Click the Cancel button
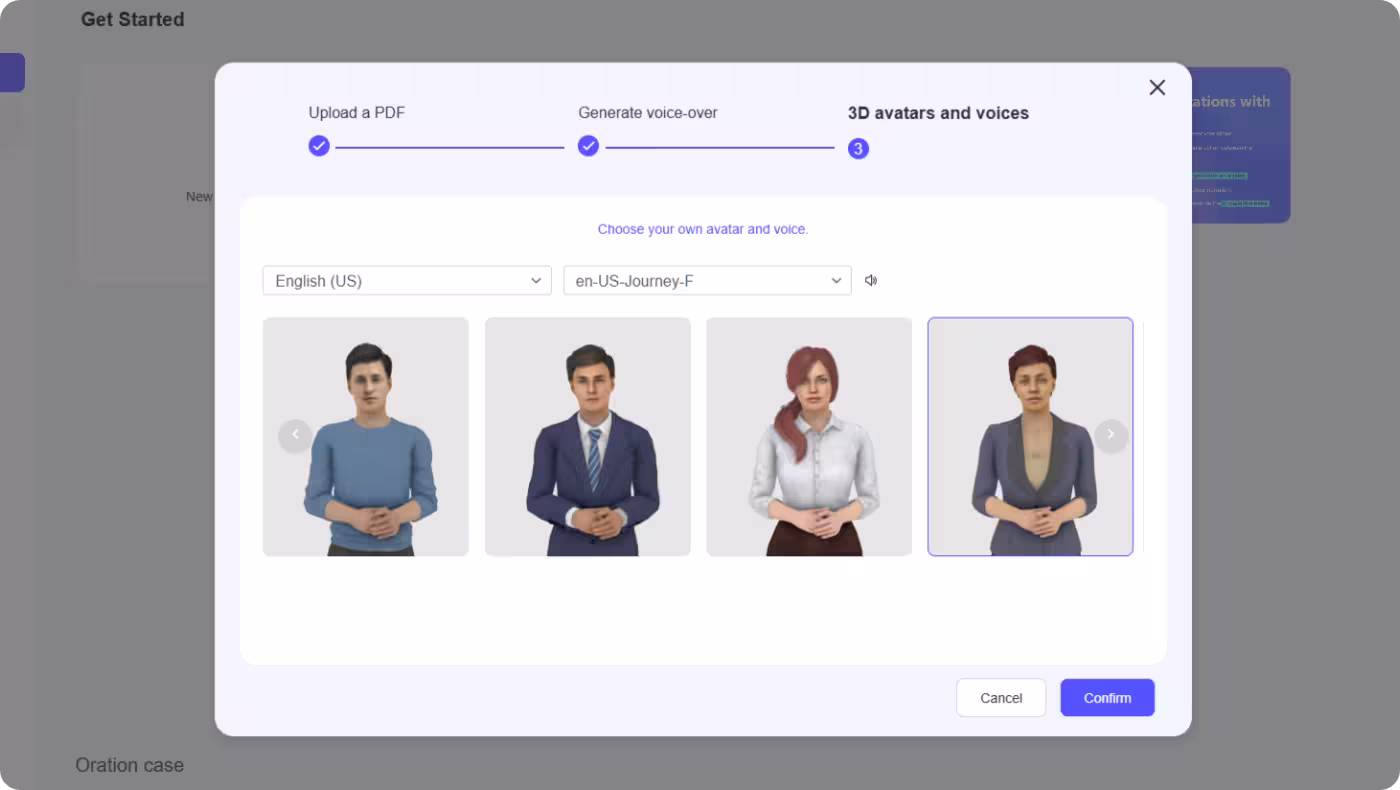The height and width of the screenshot is (790, 1400). point(1001,698)
